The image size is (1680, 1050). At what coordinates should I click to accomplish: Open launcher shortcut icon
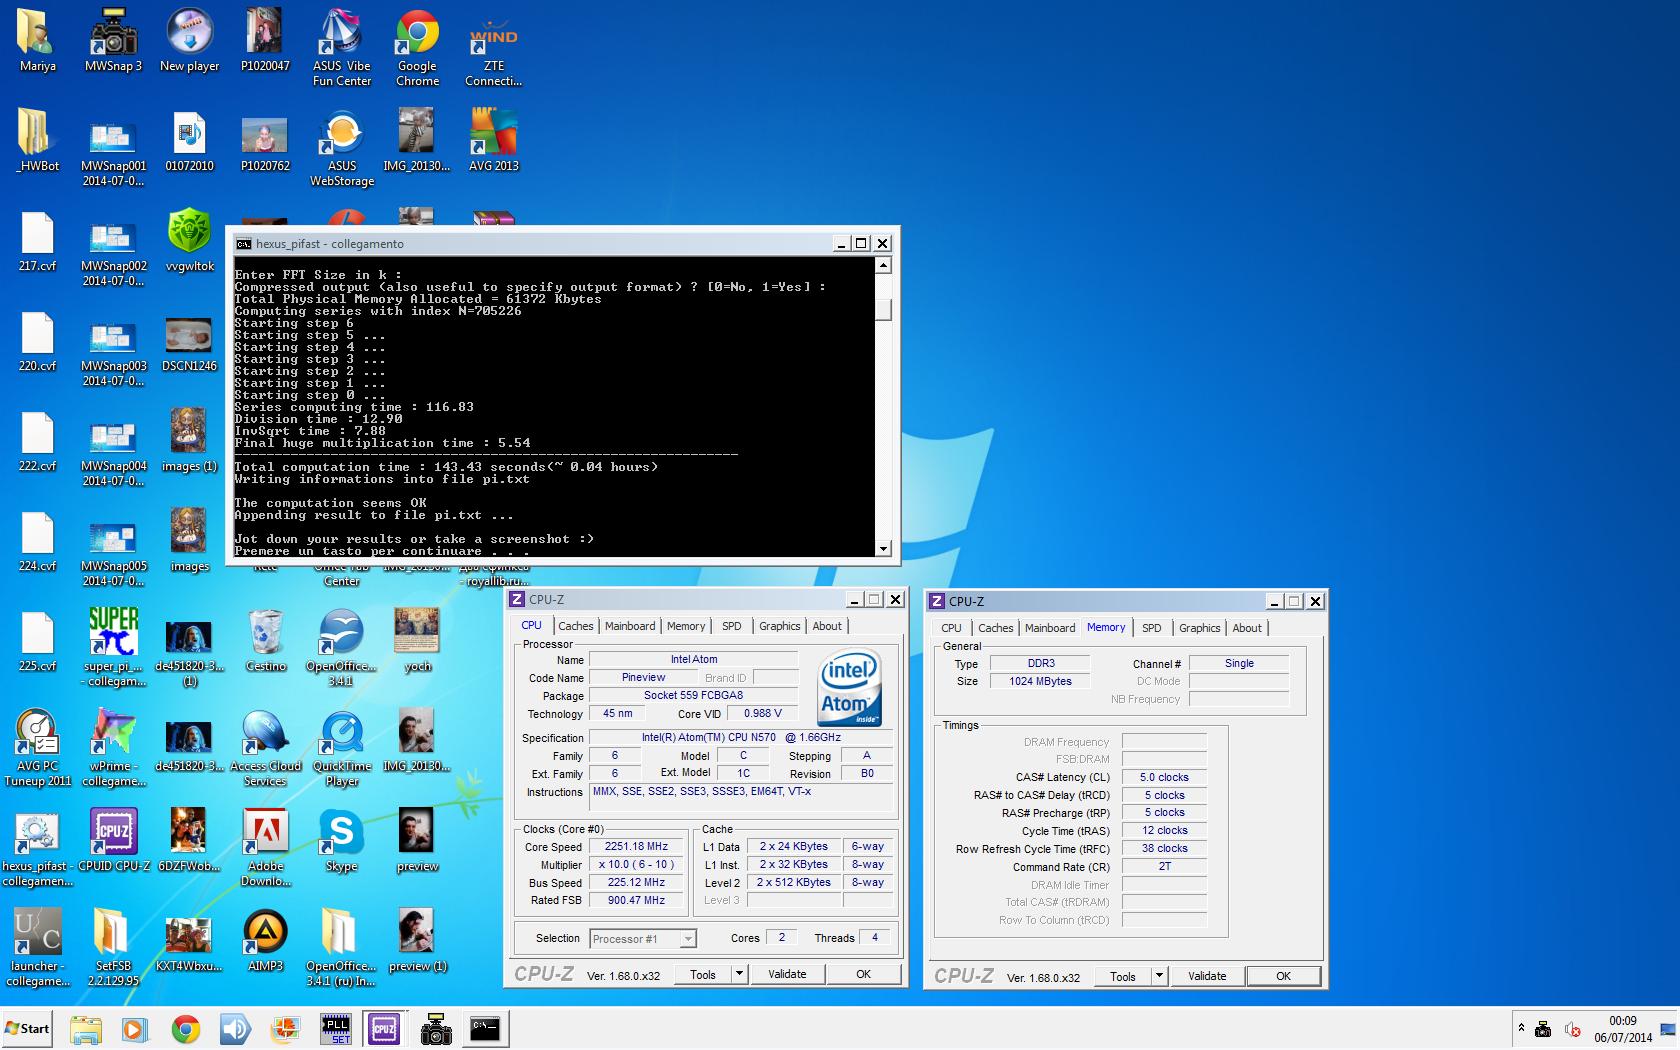coord(37,947)
